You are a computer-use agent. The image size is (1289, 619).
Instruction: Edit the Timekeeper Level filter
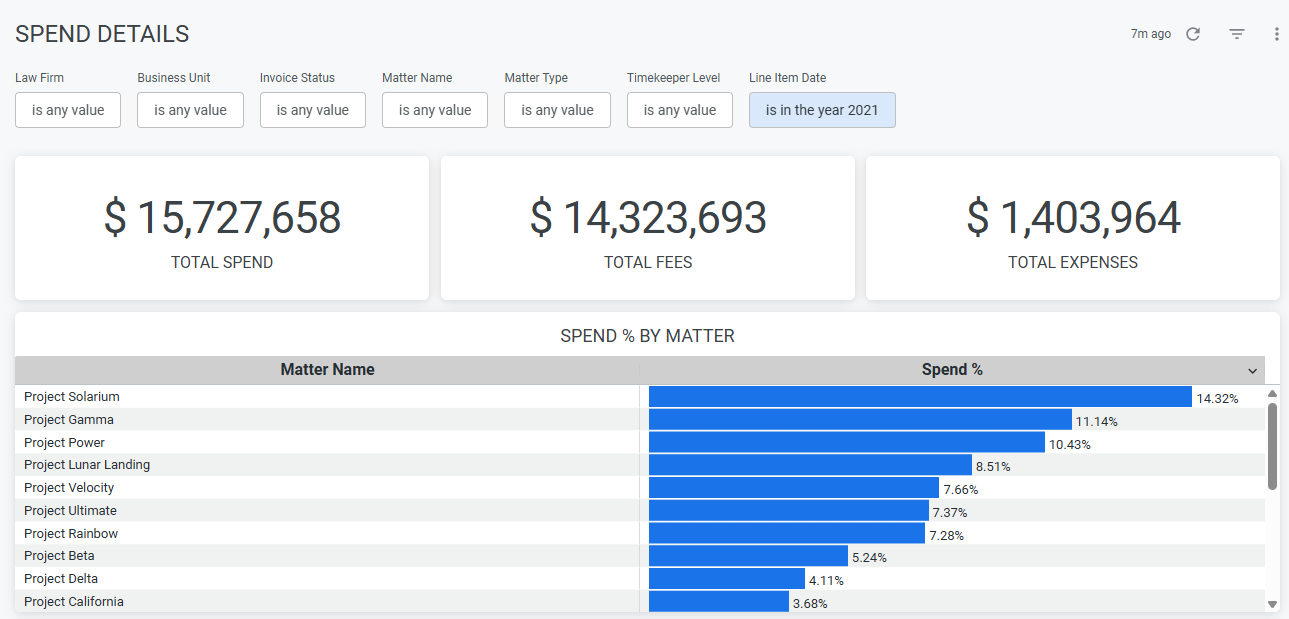680,110
